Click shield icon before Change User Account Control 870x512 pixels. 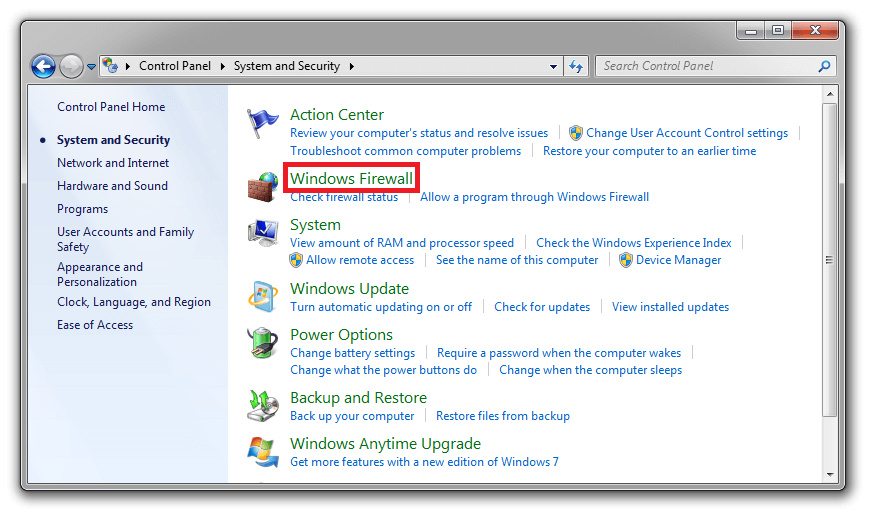tap(575, 133)
